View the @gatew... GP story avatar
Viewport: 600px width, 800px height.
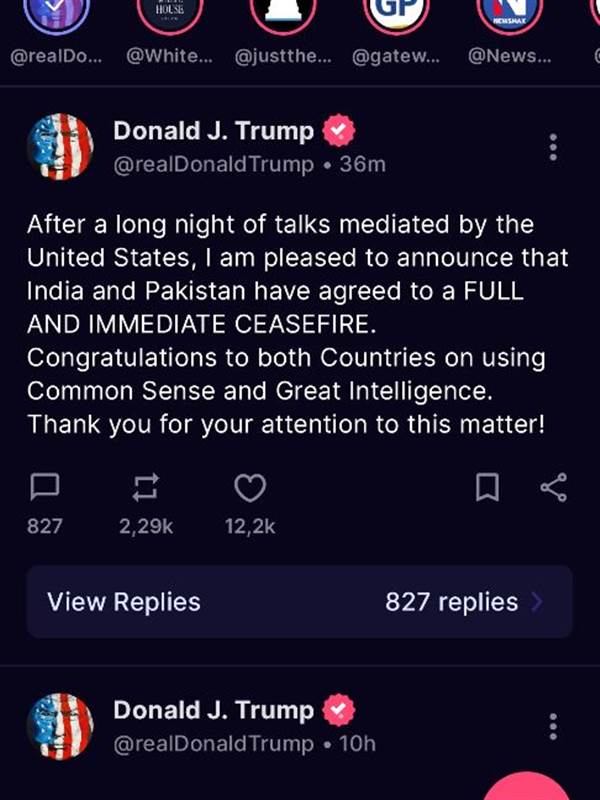click(x=396, y=11)
